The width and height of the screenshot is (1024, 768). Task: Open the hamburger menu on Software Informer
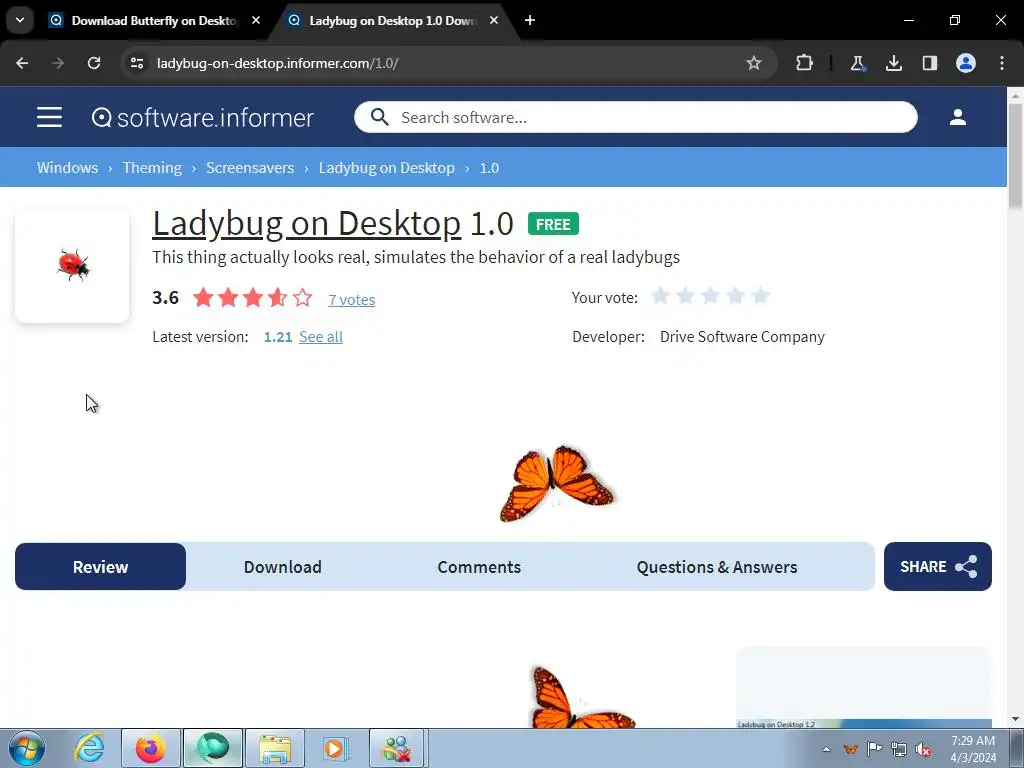50,118
